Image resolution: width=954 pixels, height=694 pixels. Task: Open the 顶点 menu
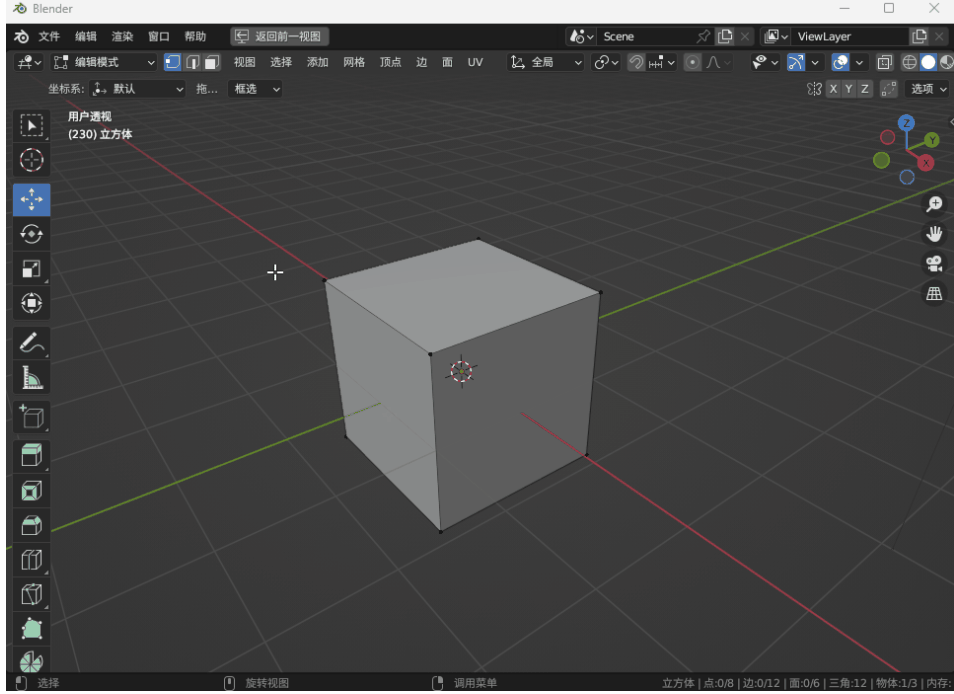coord(391,62)
